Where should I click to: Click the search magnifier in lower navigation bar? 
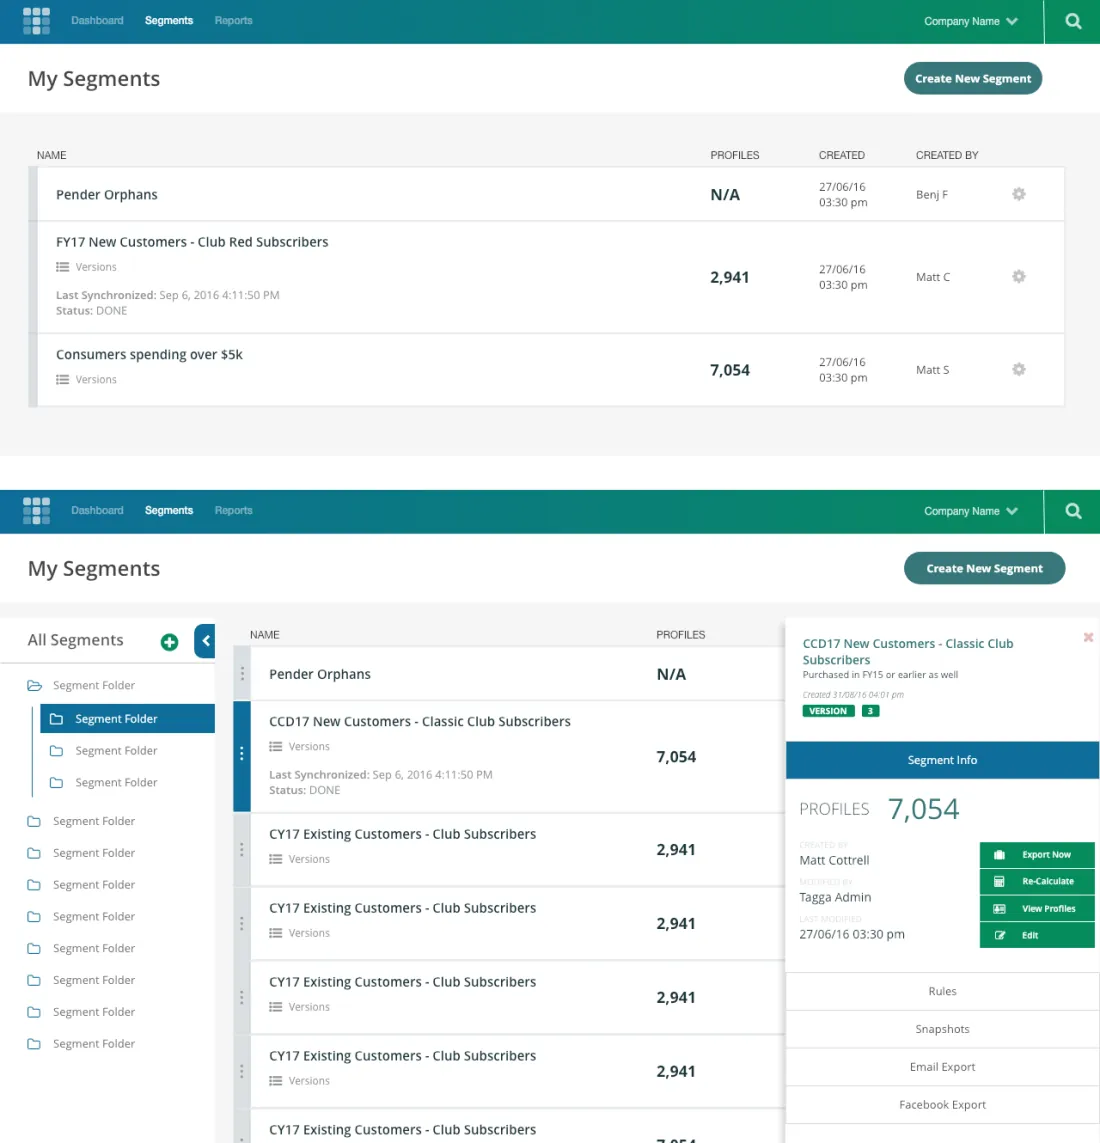(x=1073, y=511)
